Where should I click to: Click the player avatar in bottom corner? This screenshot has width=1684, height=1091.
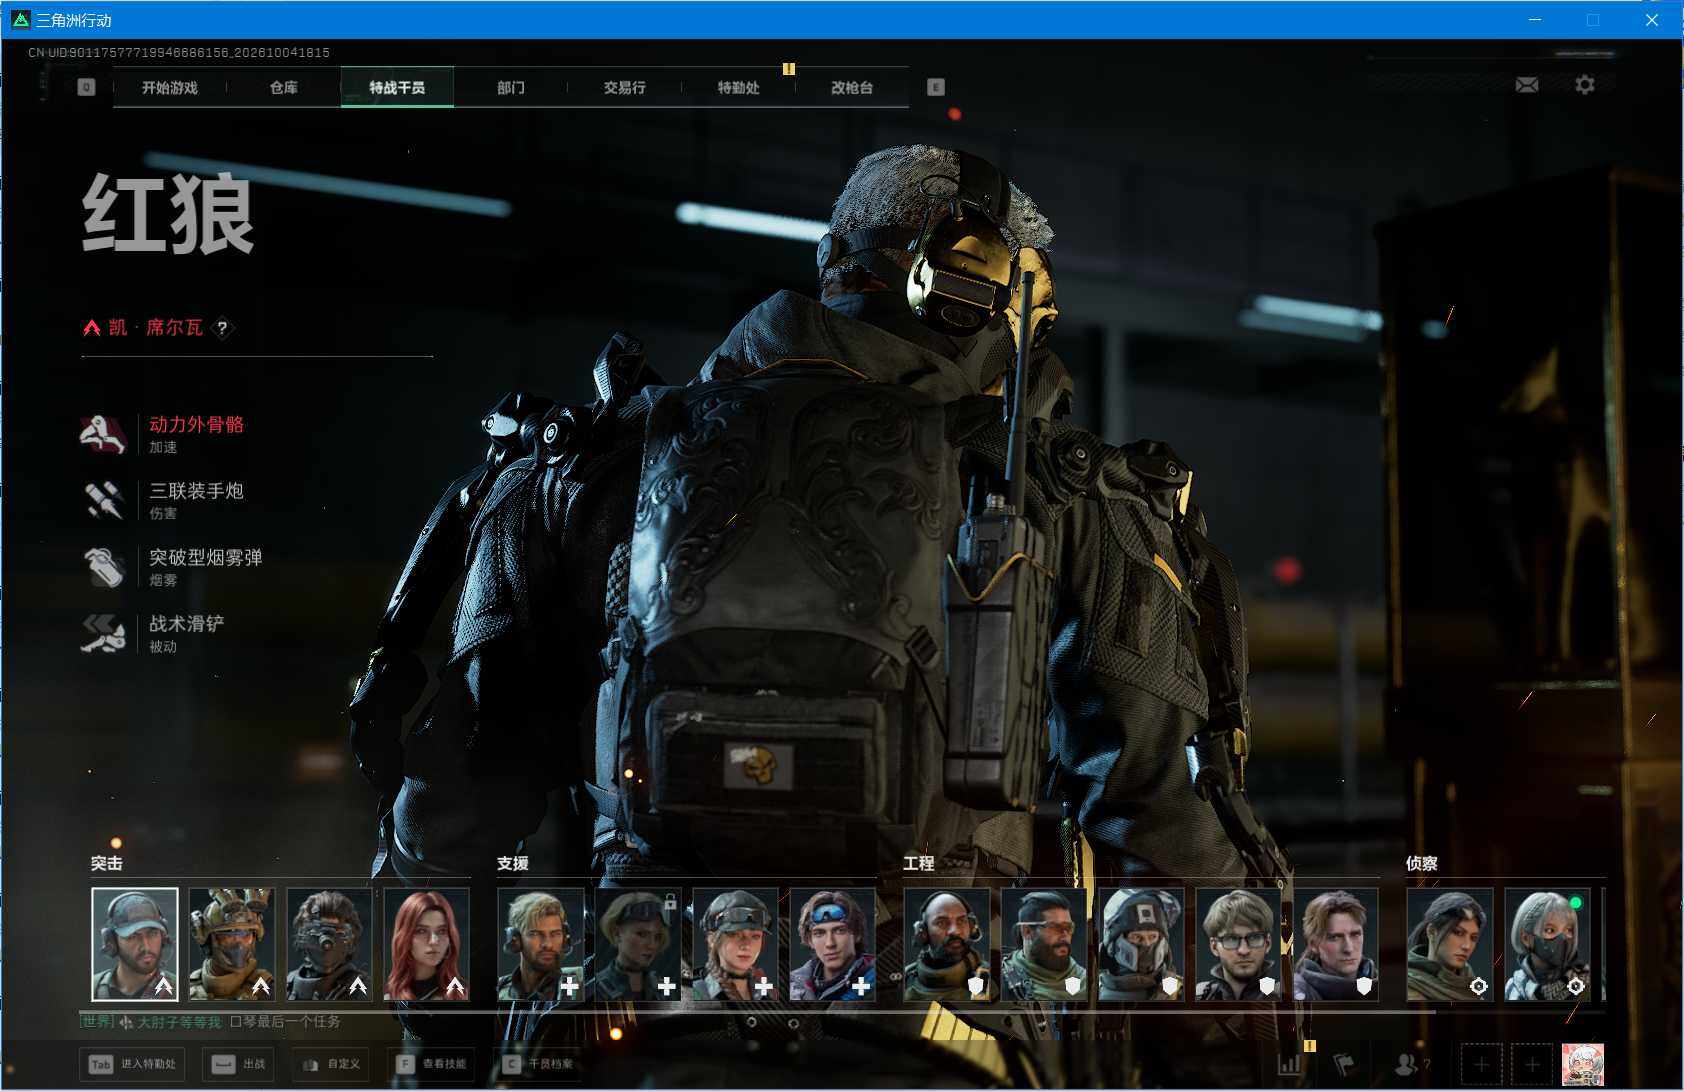click(1583, 1064)
